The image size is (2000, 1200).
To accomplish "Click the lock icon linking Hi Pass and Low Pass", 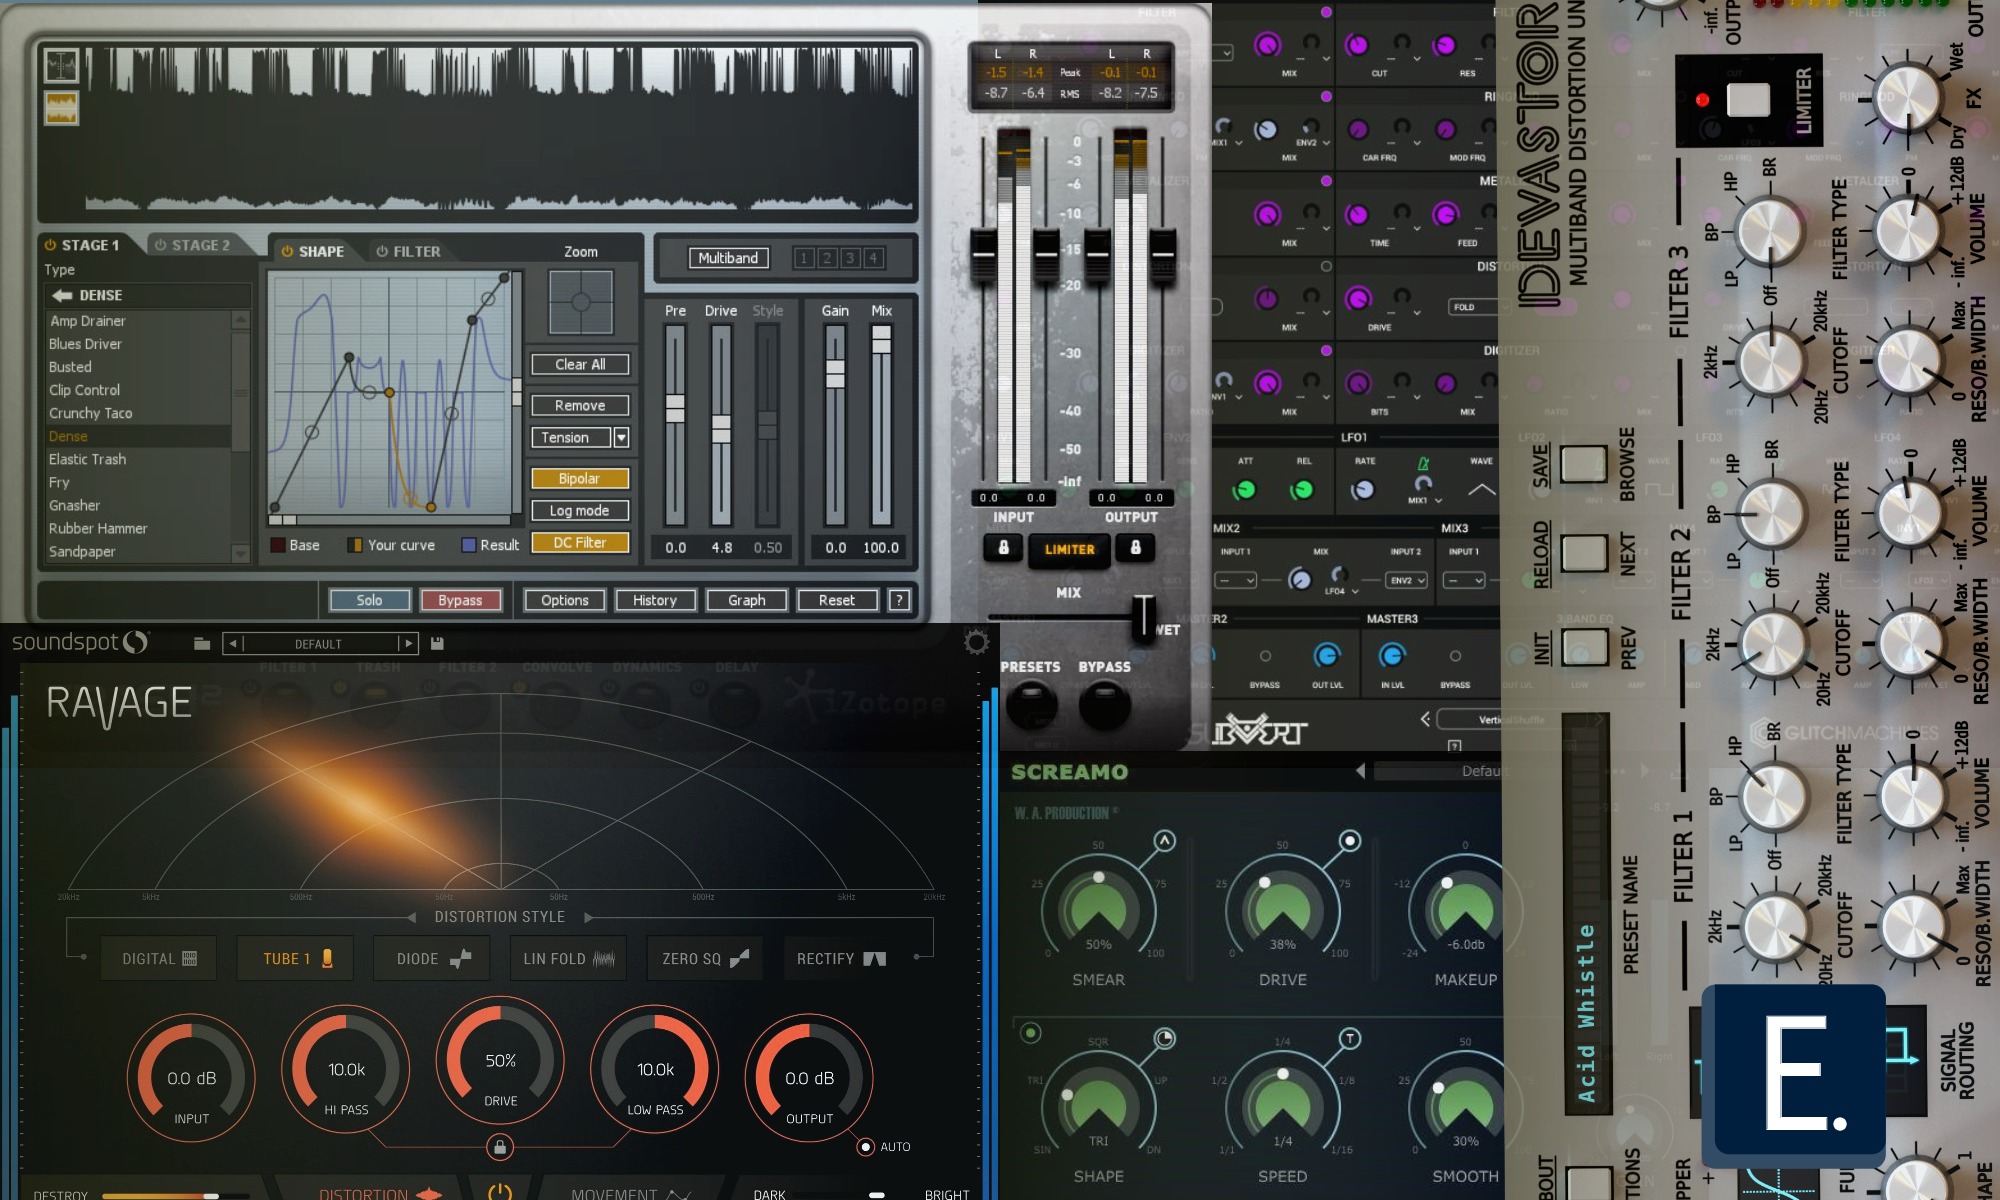I will click(500, 1147).
